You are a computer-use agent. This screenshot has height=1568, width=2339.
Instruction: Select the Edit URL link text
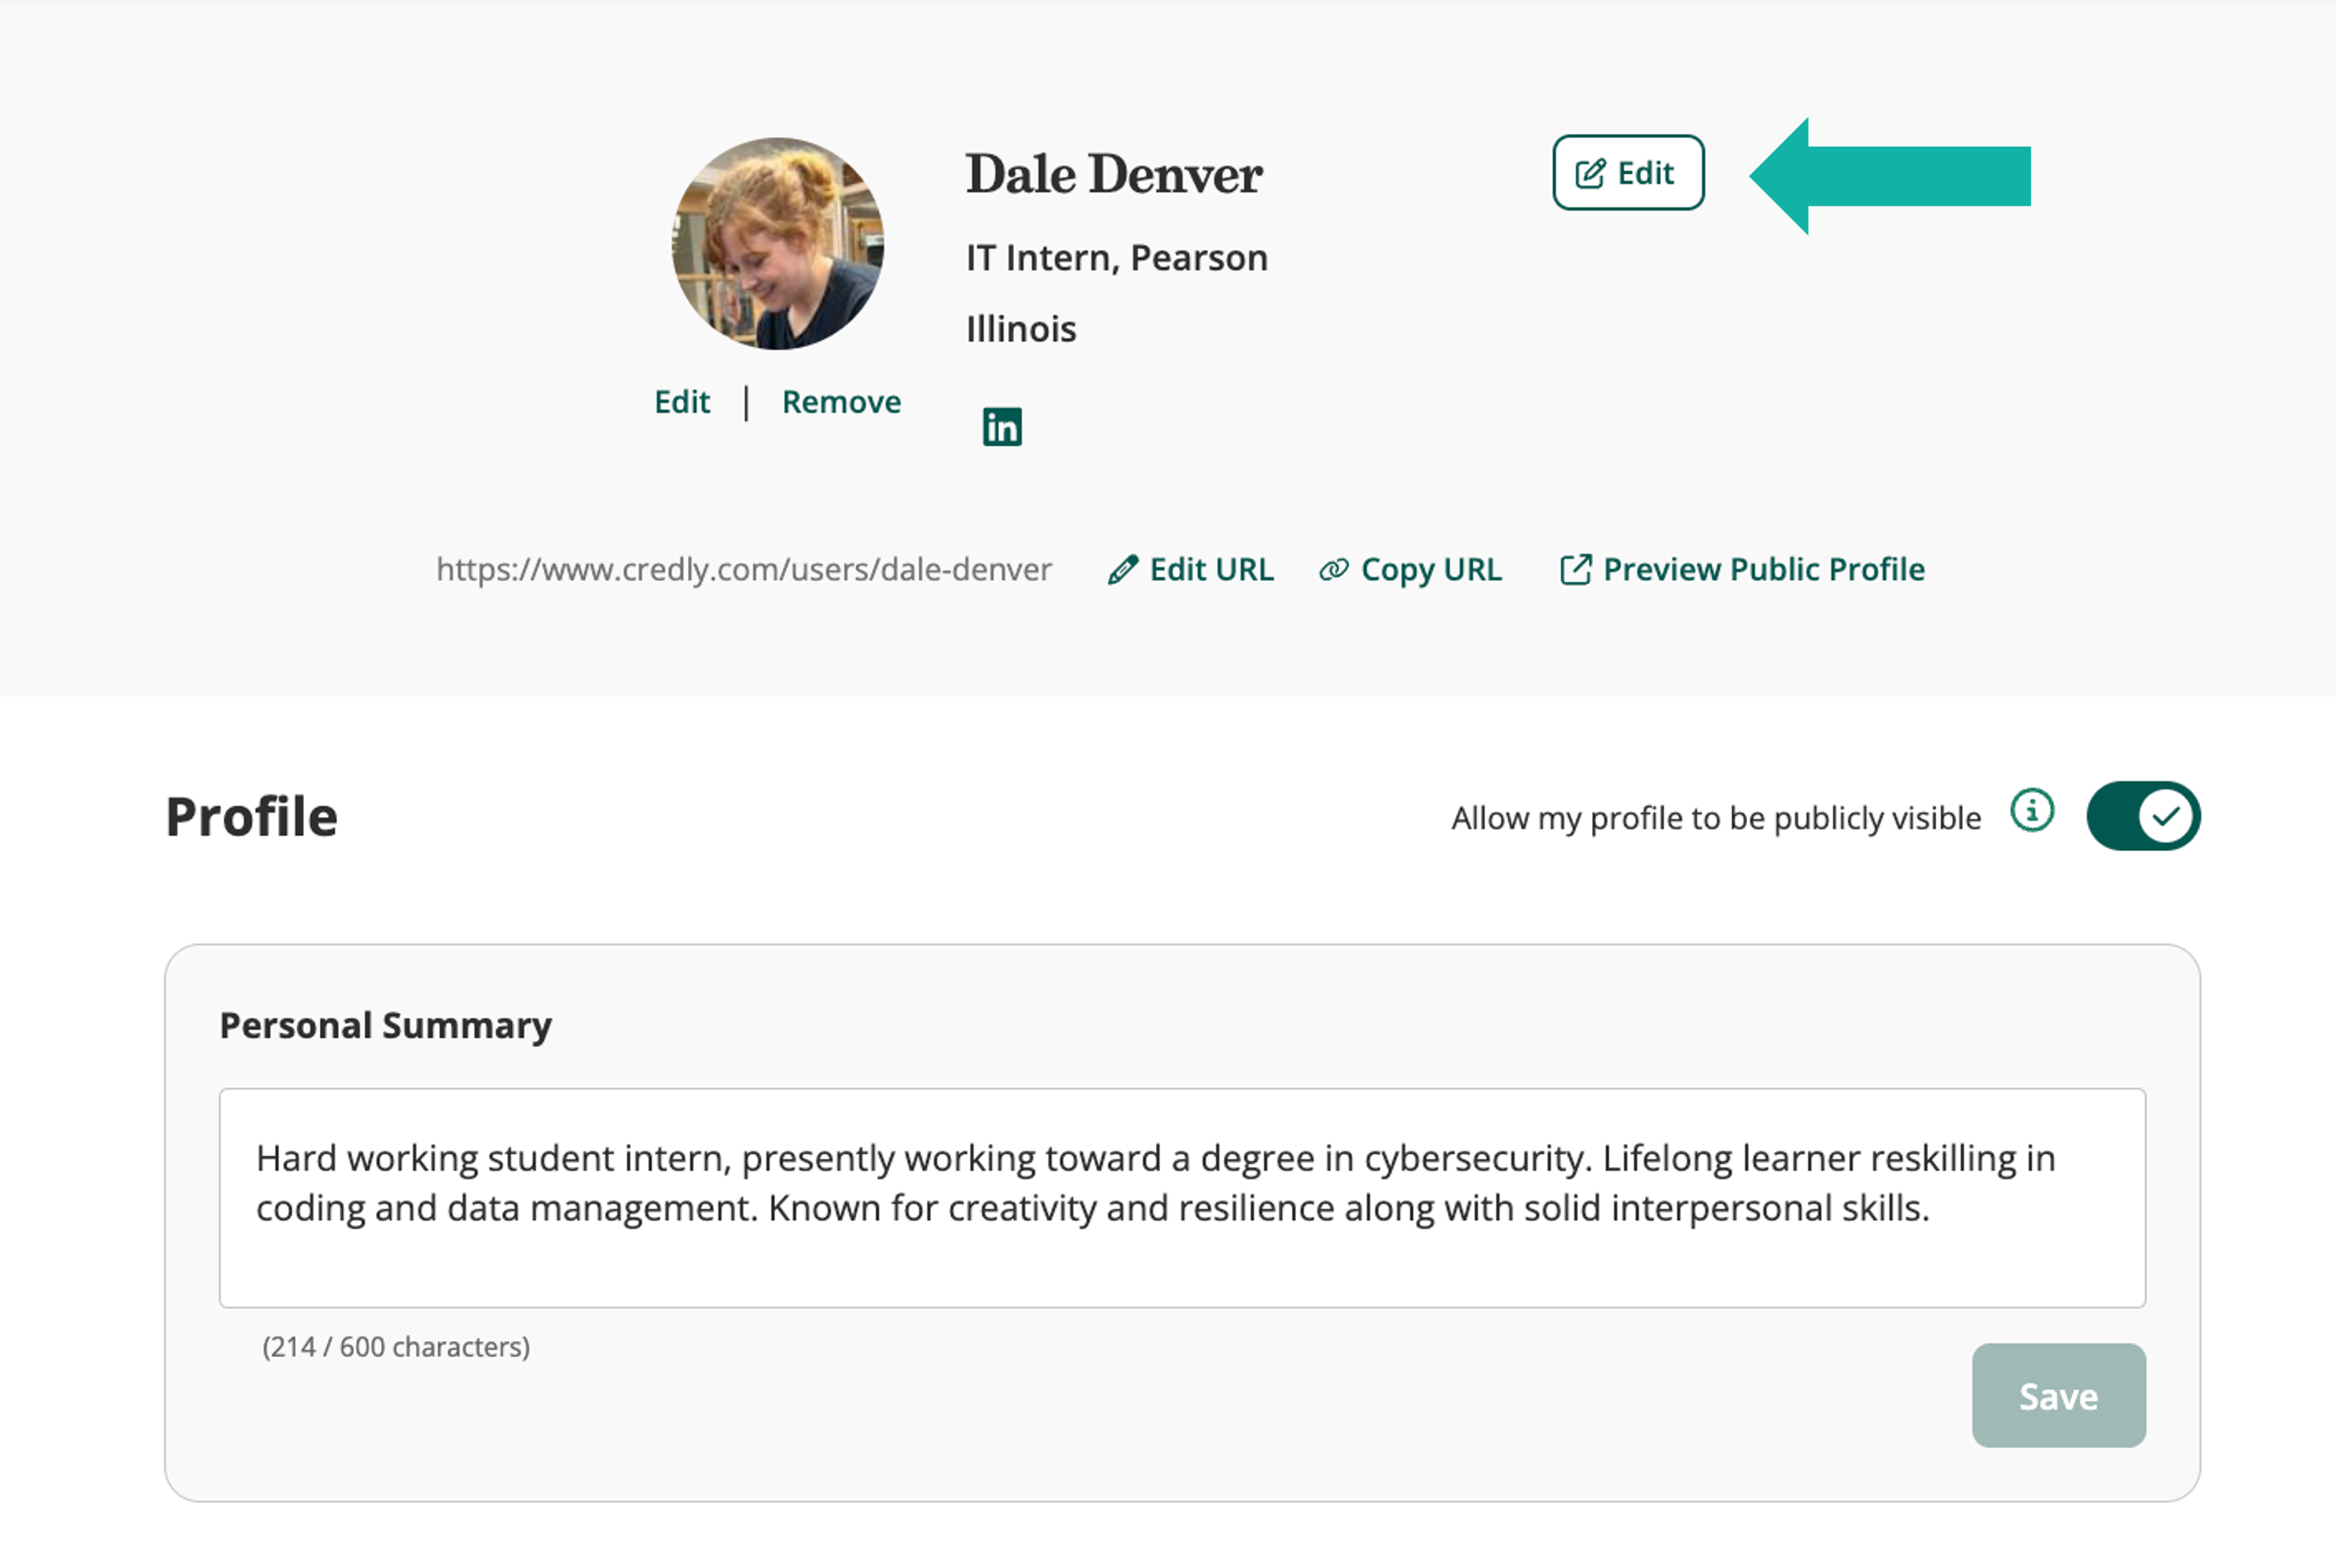(x=1211, y=570)
